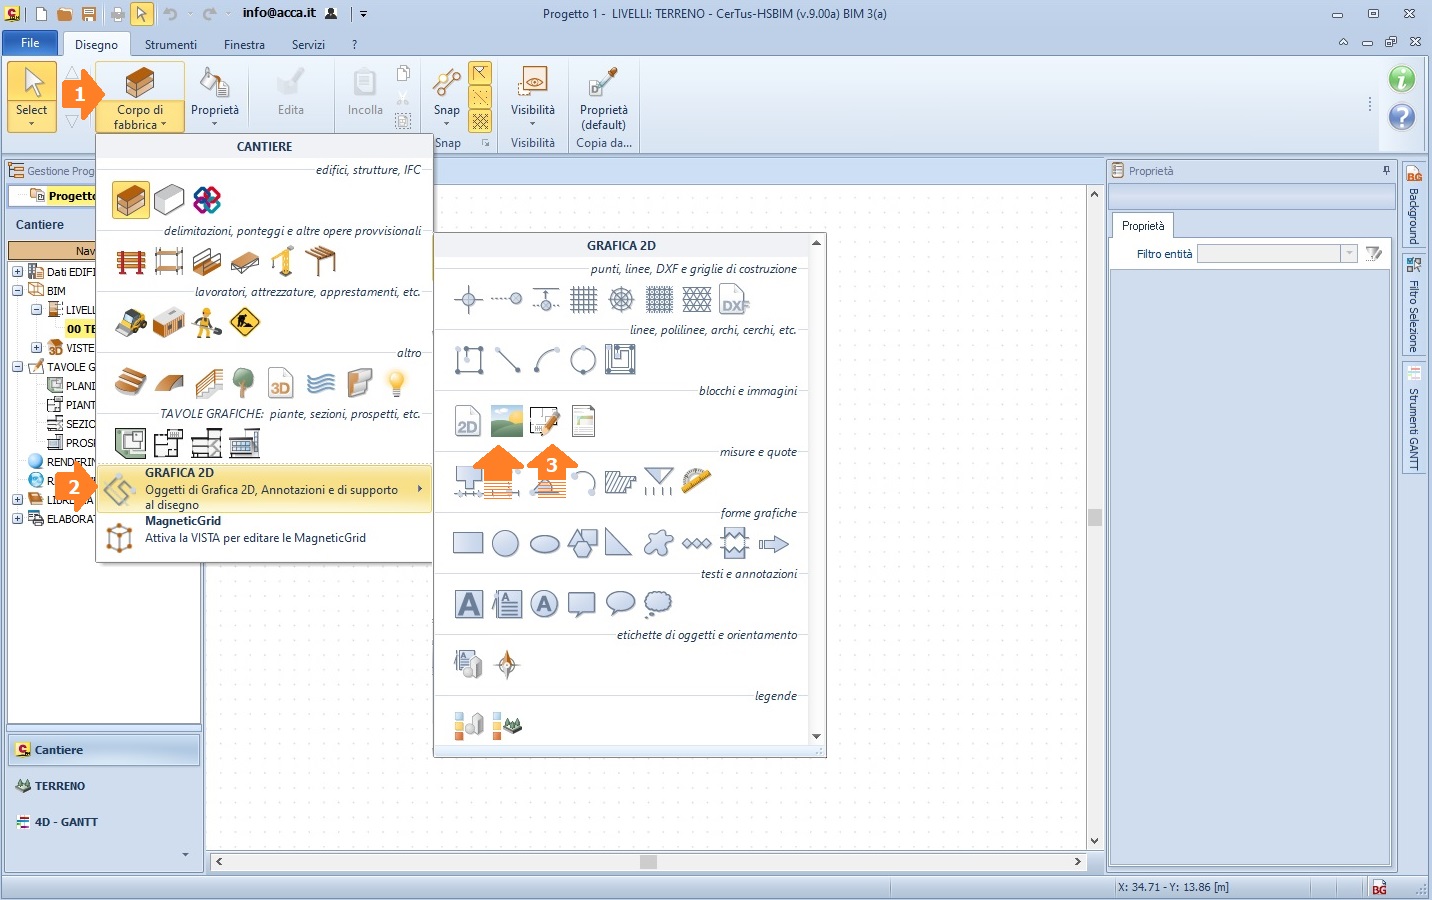The image size is (1432, 900).
Task: Toggle the grid snap button
Action: 481,121
